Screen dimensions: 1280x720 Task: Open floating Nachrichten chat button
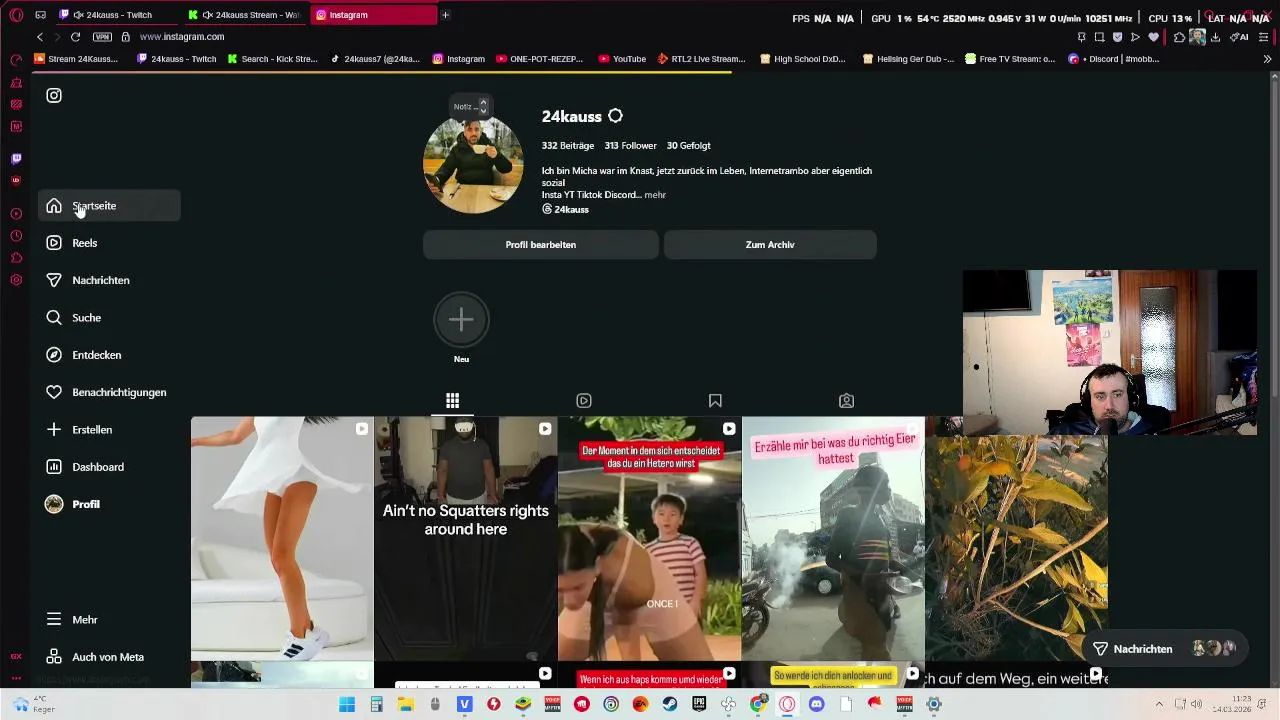1165,649
